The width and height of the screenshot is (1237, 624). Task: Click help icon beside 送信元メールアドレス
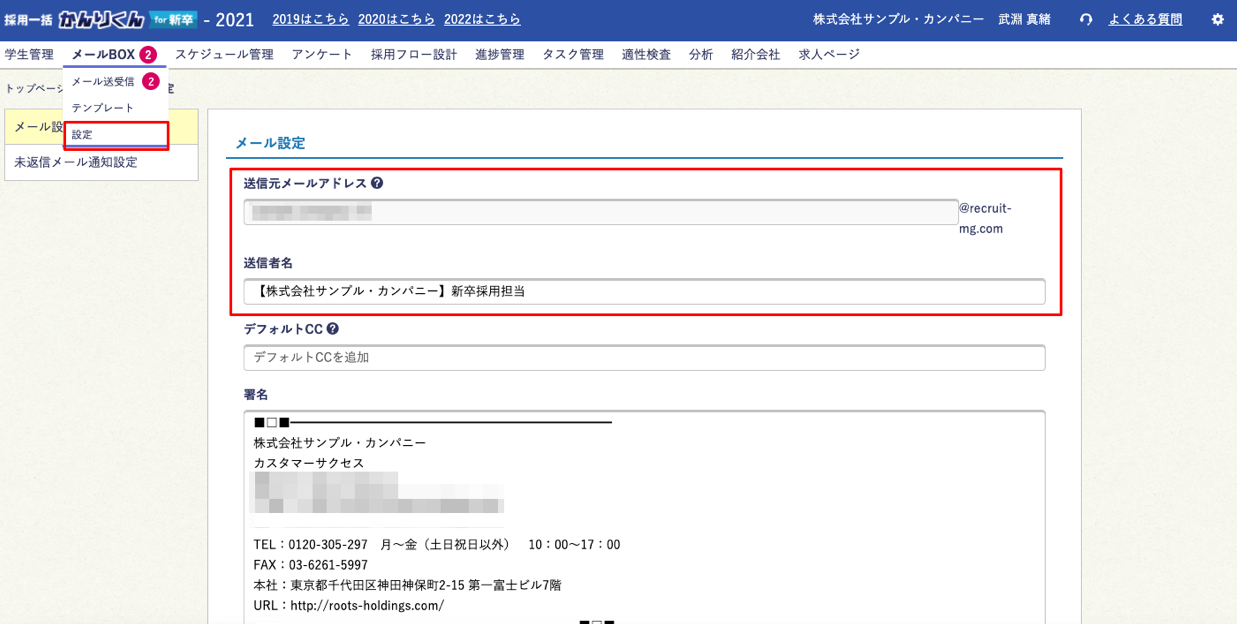(x=377, y=183)
